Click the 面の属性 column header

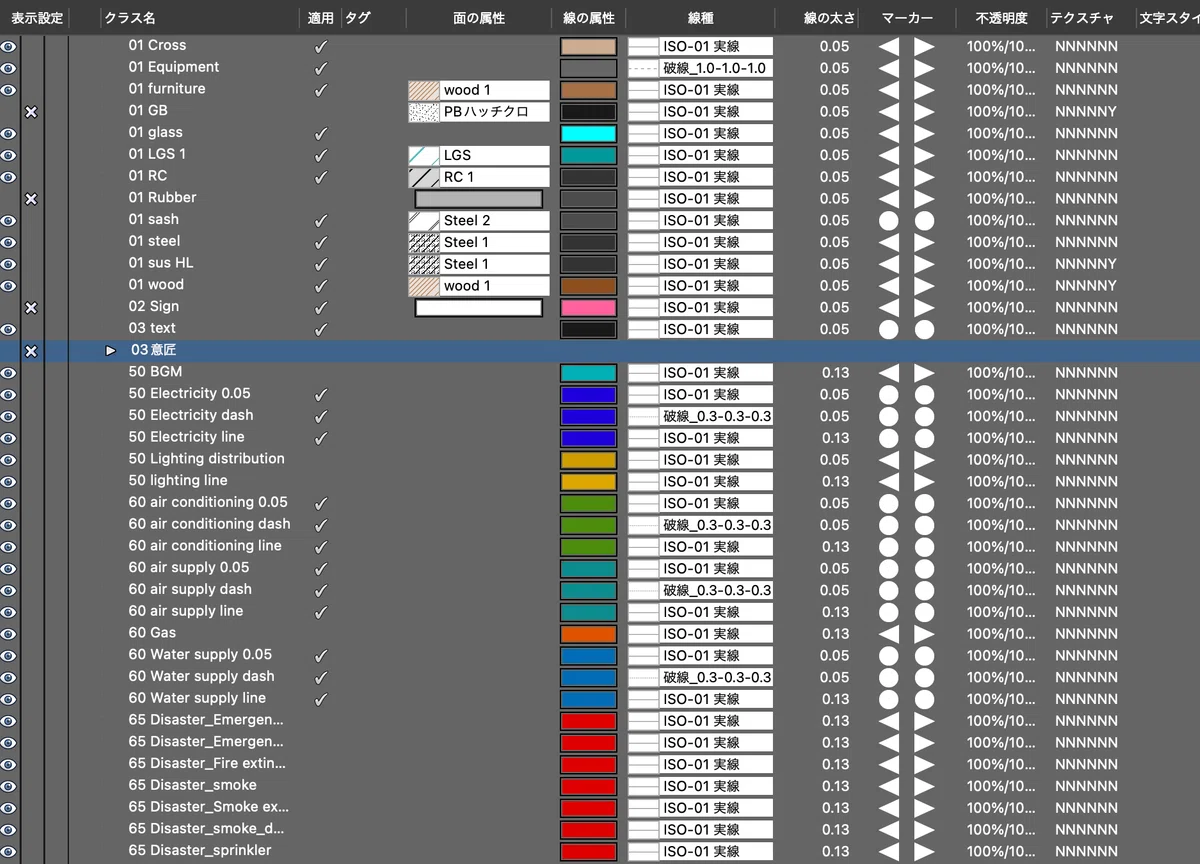[x=479, y=18]
